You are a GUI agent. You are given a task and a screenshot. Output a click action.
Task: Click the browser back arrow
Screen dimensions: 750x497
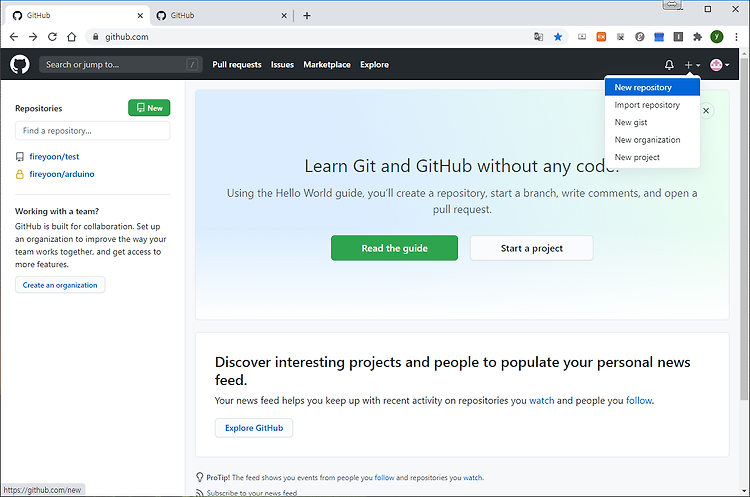(x=14, y=37)
